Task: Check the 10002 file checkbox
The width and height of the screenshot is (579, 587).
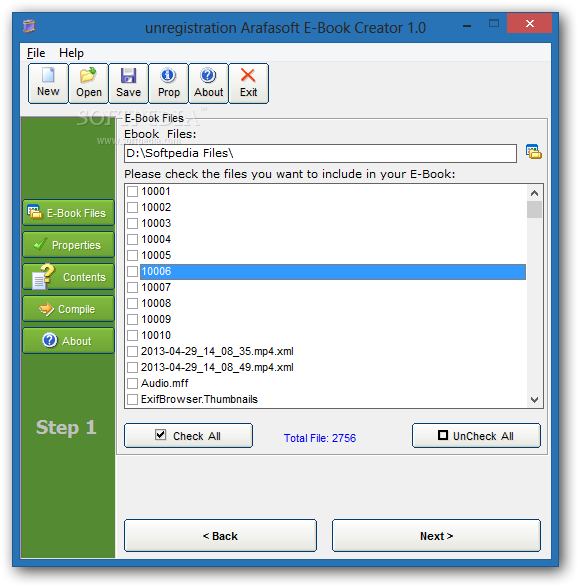Action: pyautogui.click(x=132, y=207)
